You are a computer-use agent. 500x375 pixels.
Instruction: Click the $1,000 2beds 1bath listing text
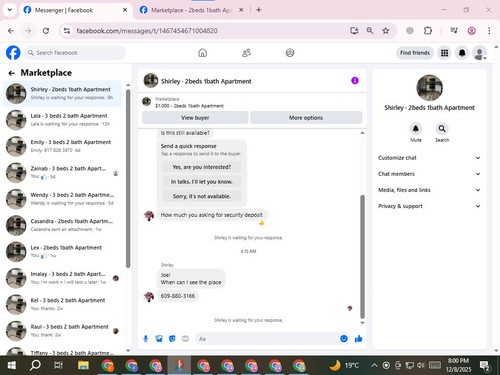tap(189, 106)
